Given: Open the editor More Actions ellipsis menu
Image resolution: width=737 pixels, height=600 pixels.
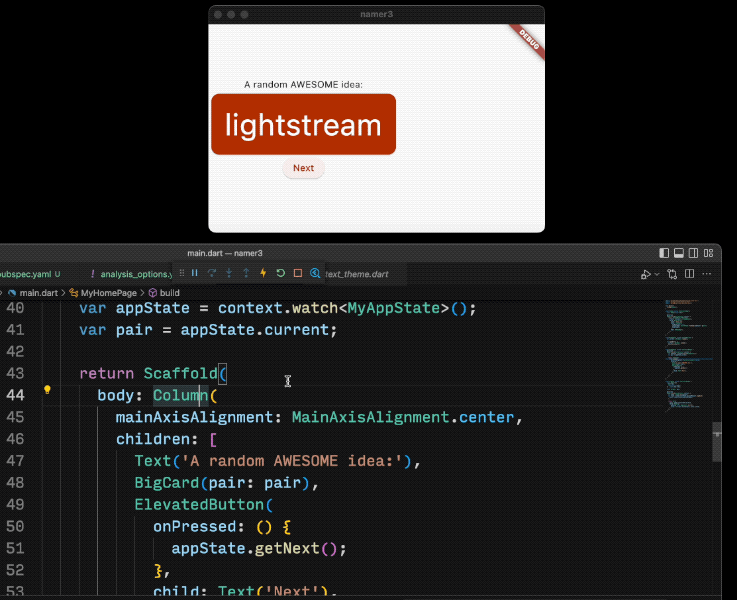Looking at the screenshot, I should (707, 274).
